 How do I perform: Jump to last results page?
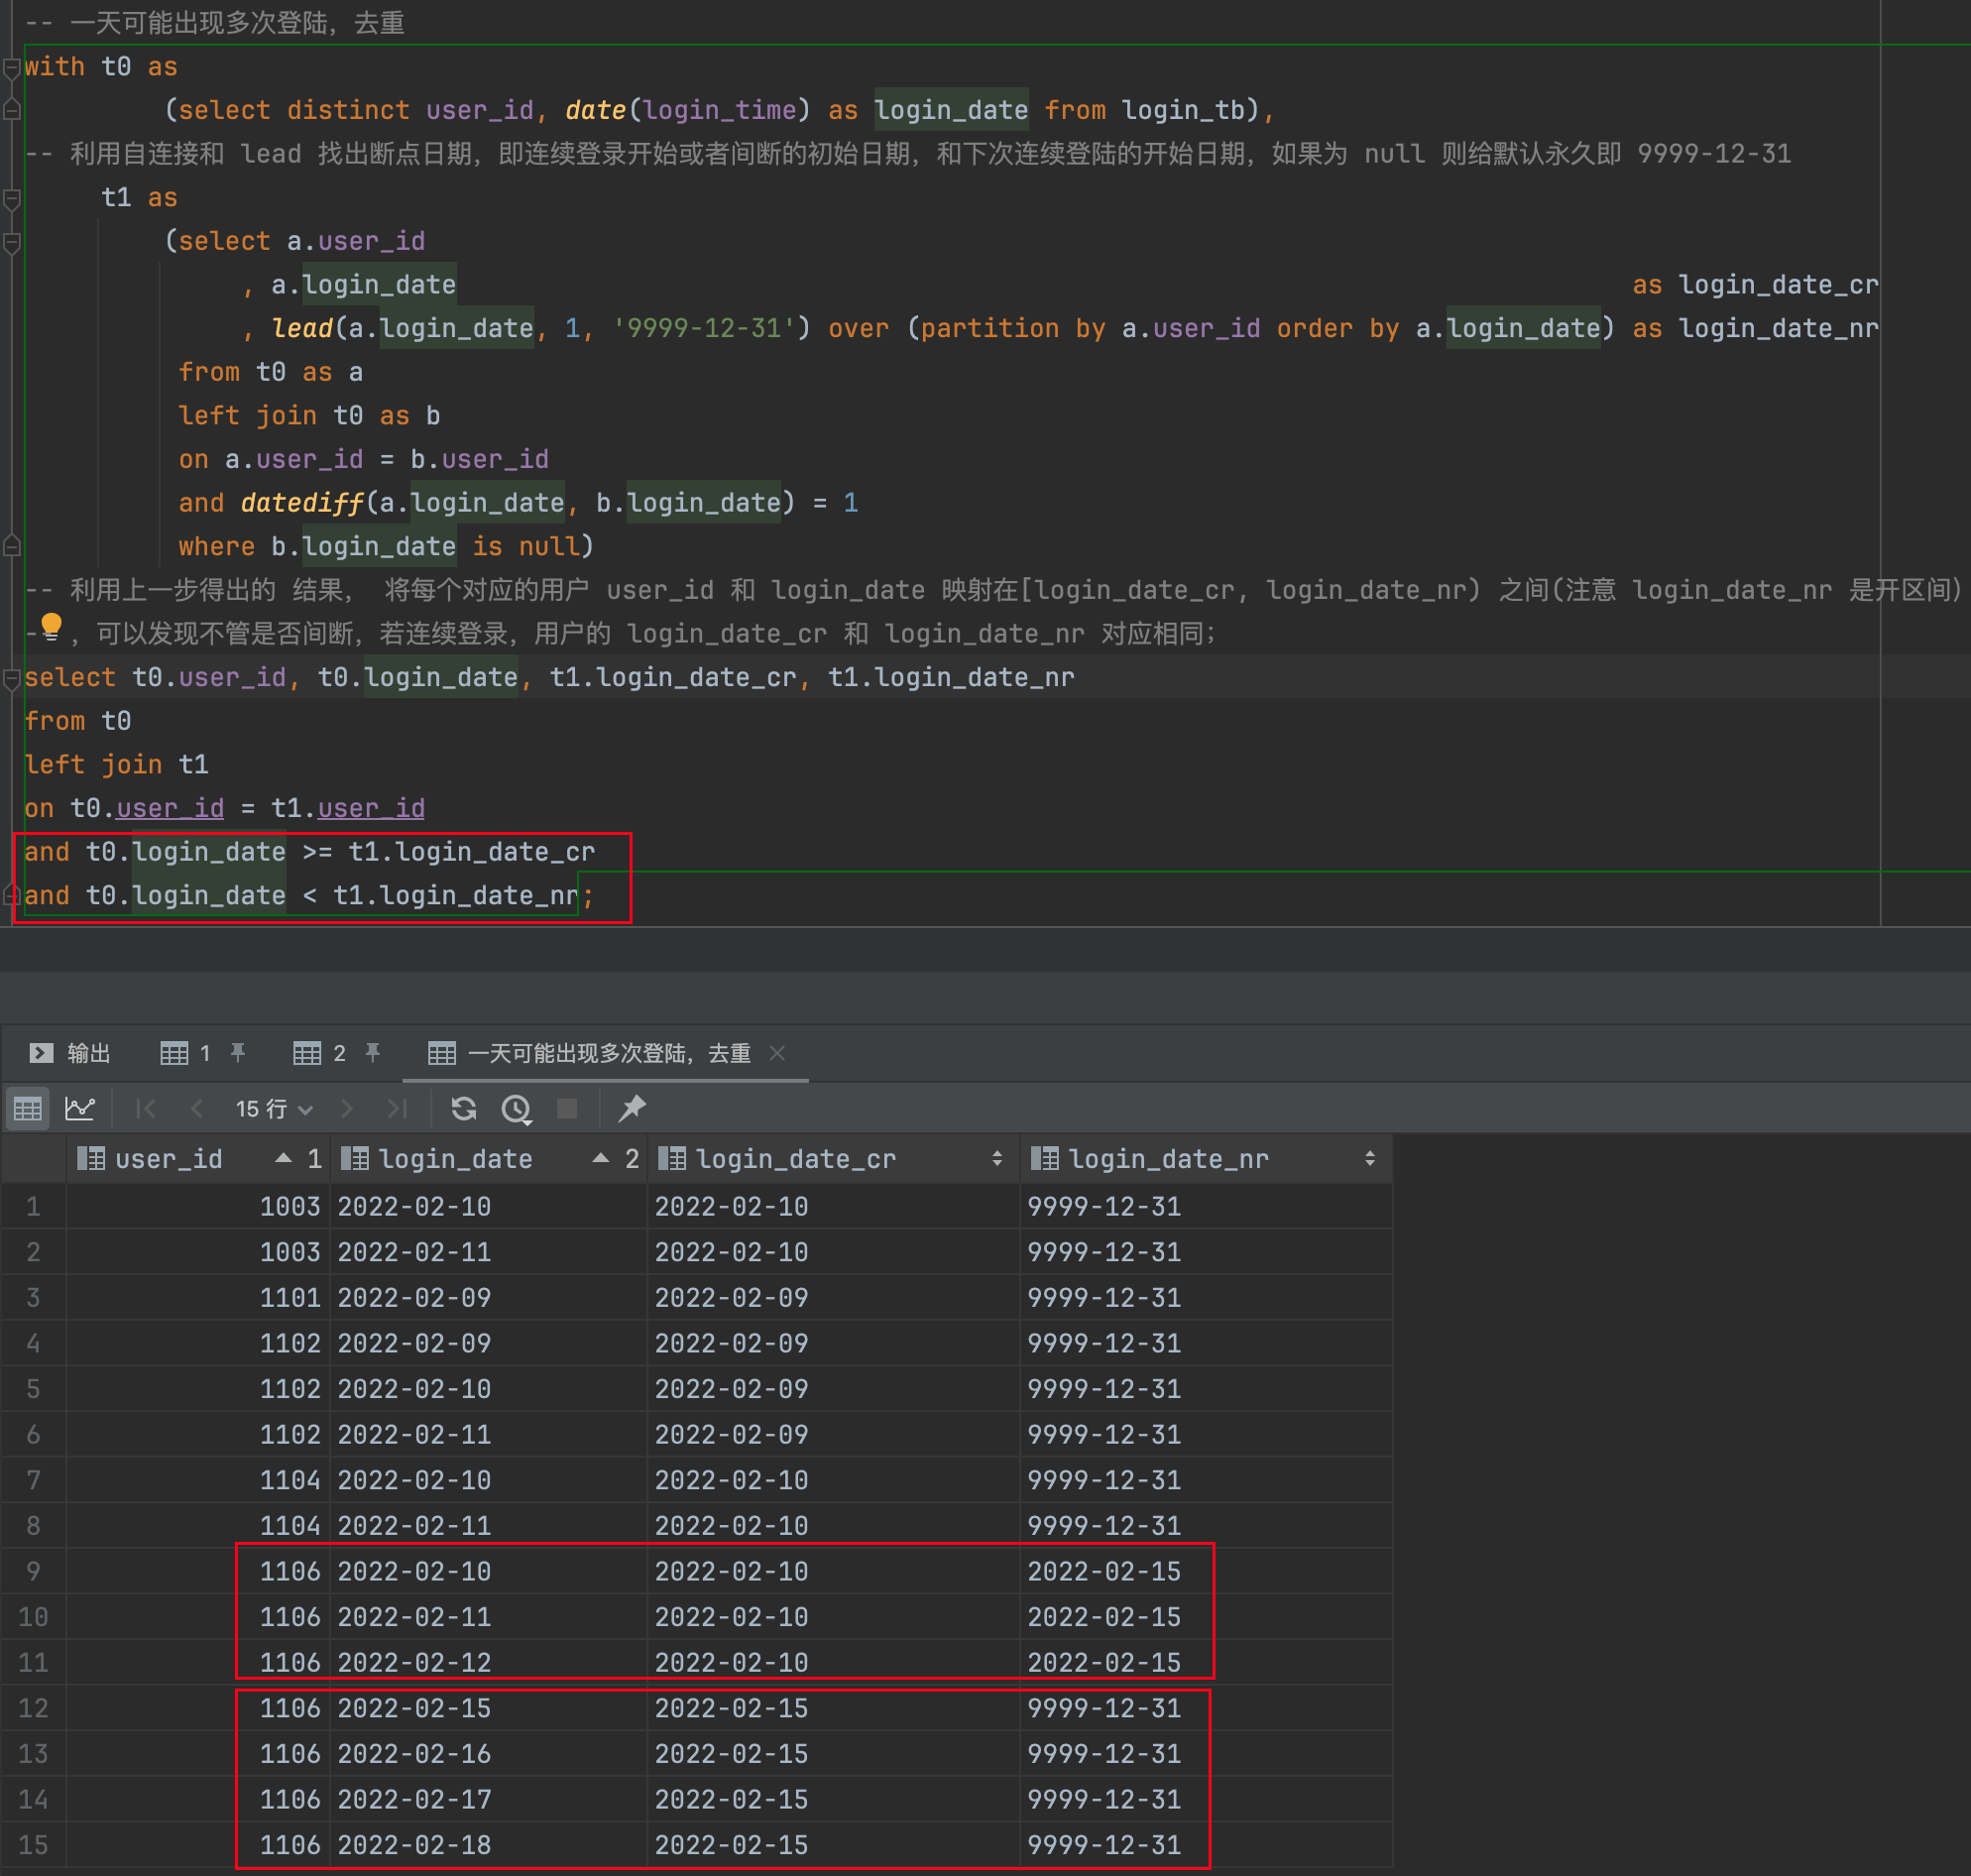(x=397, y=1108)
